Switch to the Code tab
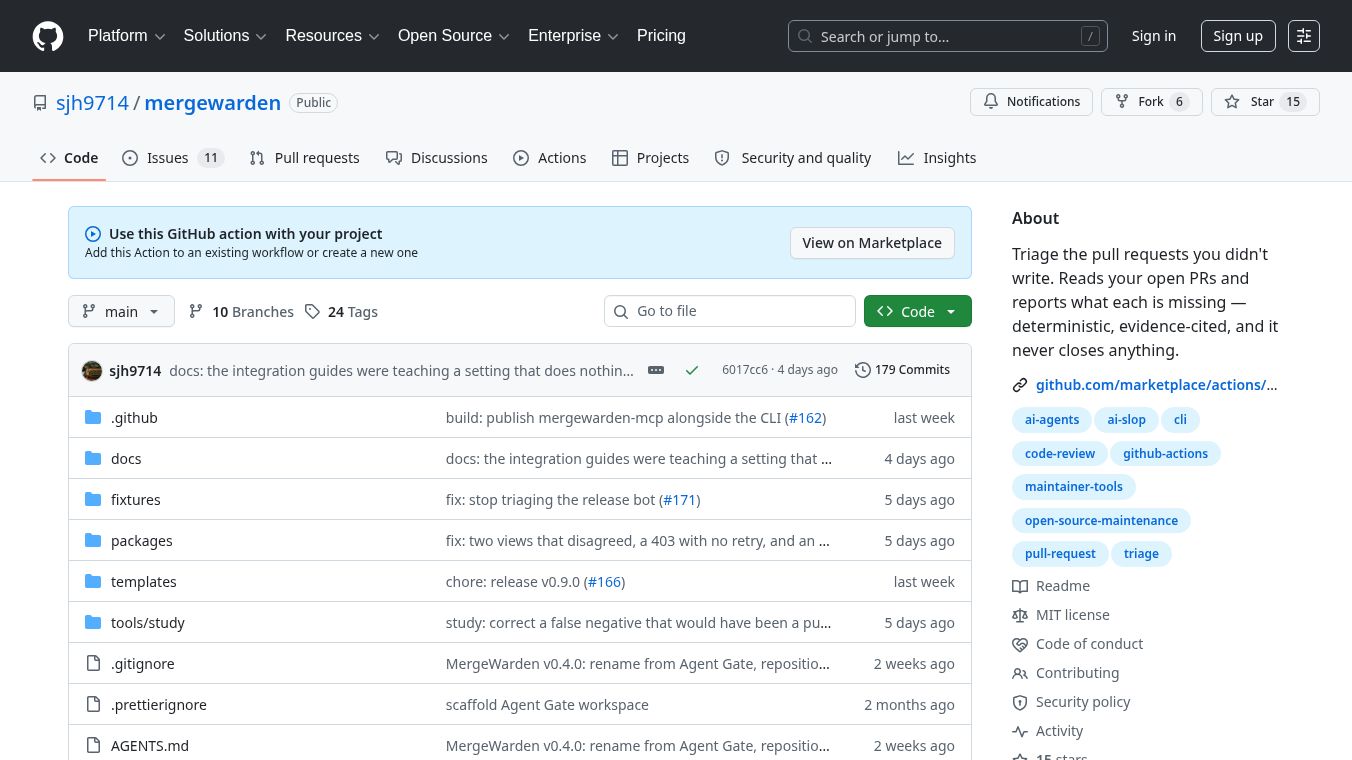1352x760 pixels. (x=69, y=158)
